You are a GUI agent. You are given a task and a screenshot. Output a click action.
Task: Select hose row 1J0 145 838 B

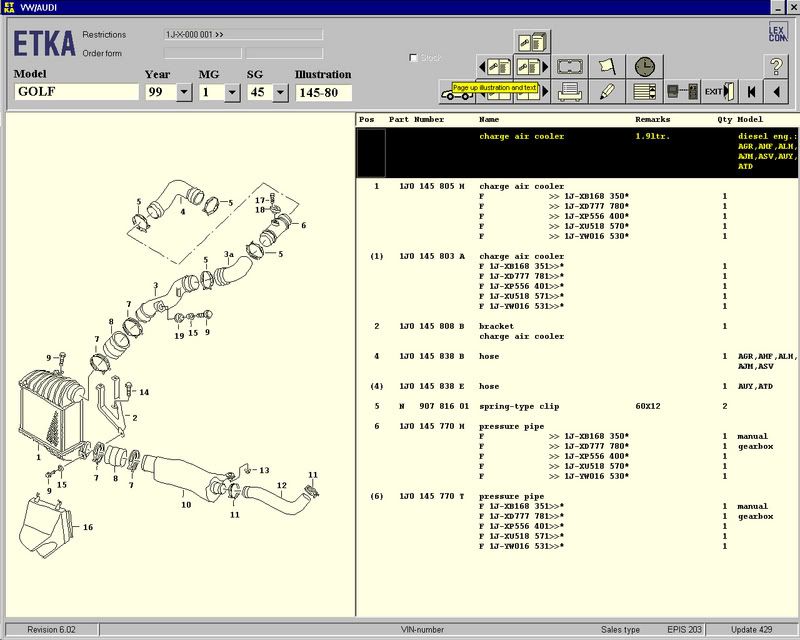pos(577,361)
